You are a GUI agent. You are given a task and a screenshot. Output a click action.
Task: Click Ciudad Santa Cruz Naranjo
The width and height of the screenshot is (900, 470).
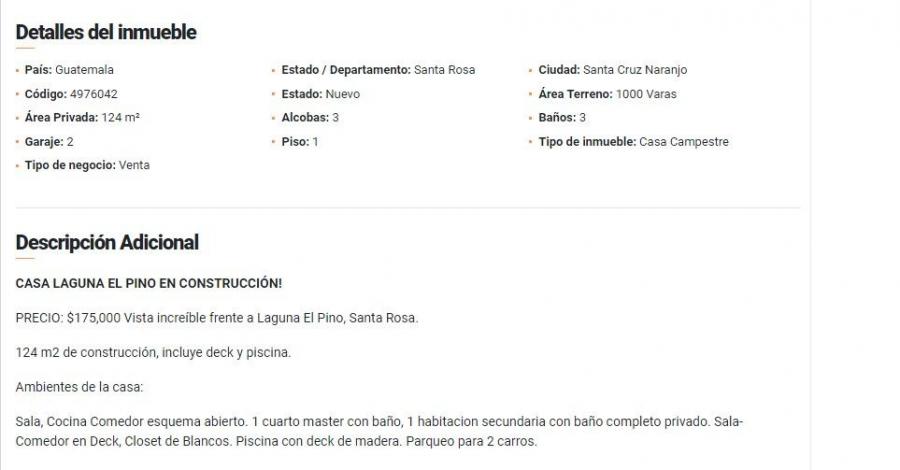(x=612, y=70)
